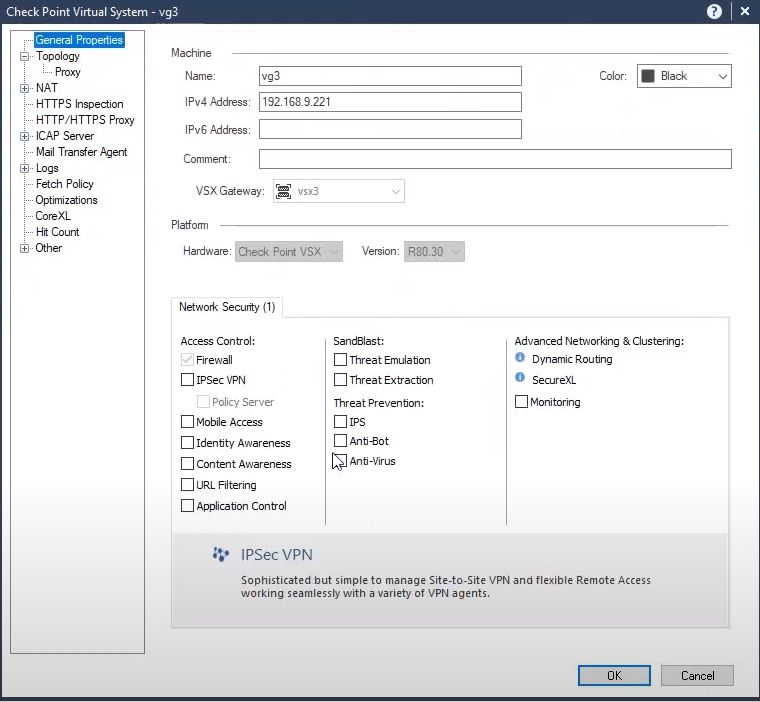Open the VSX Gateway dropdown
This screenshot has width=760, height=702.
[x=338, y=191]
